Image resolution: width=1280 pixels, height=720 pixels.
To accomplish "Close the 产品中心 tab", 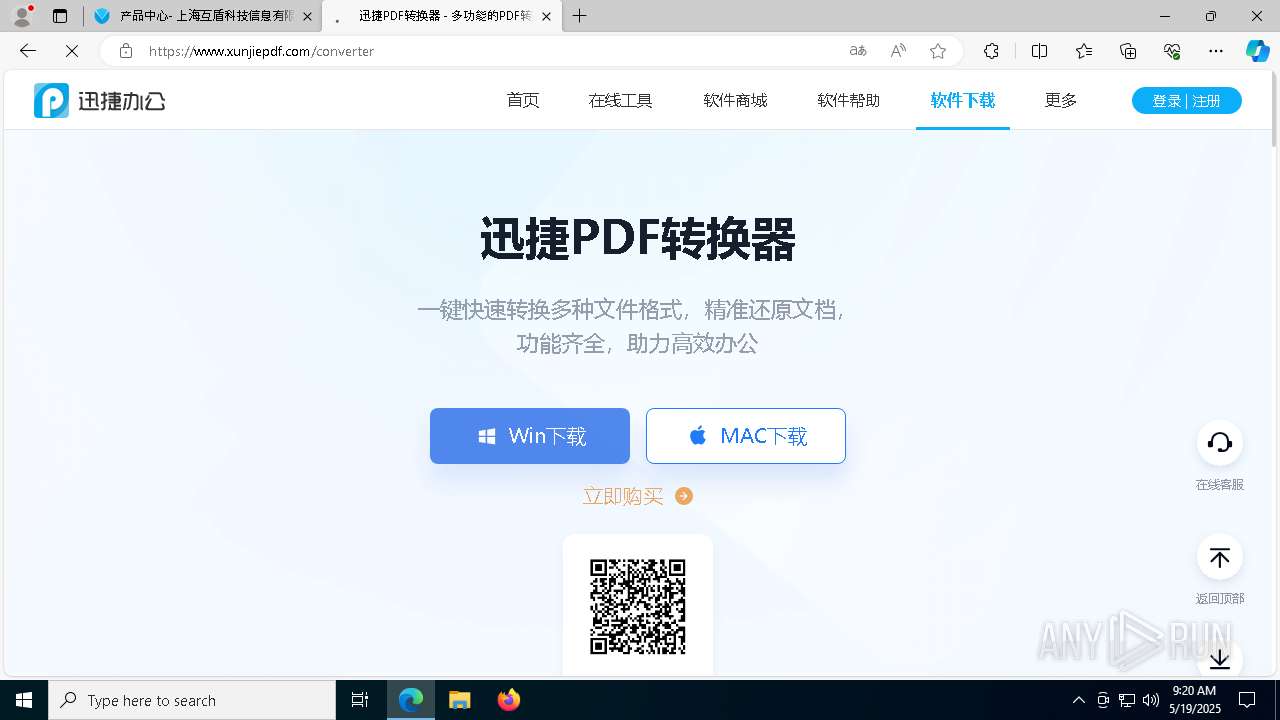I will (x=307, y=16).
